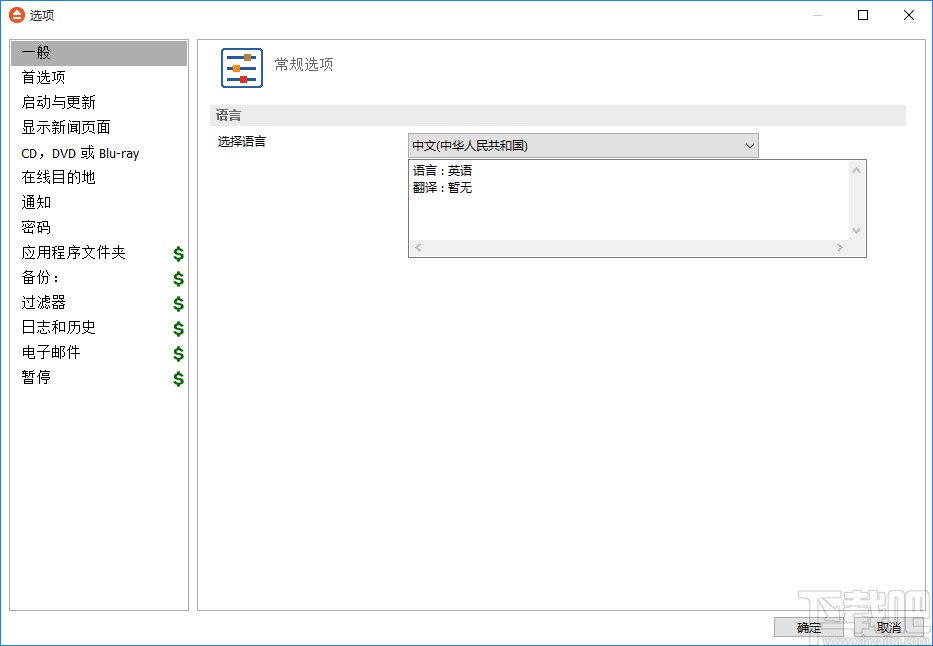Click the orange app icon in title bar

coord(16,15)
